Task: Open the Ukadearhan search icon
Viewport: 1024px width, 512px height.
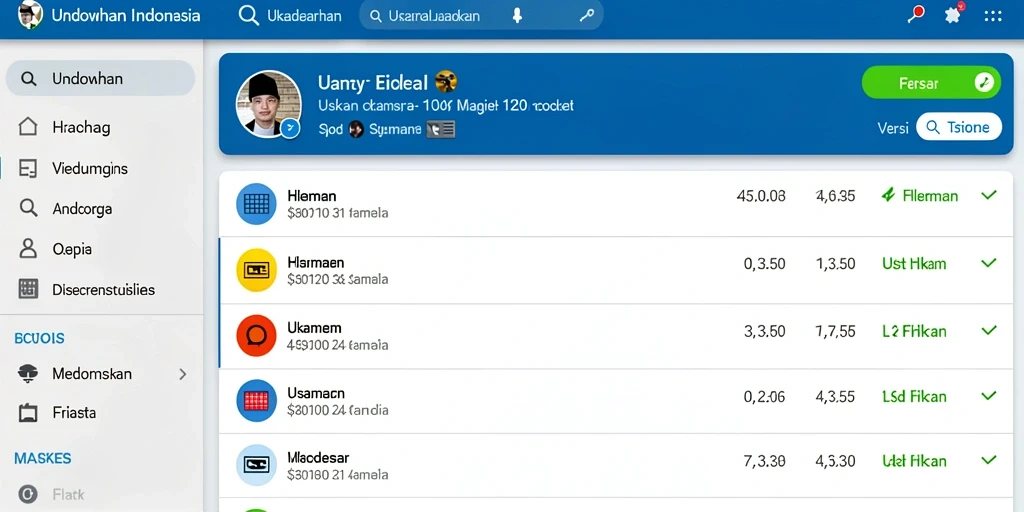Action: [x=249, y=16]
